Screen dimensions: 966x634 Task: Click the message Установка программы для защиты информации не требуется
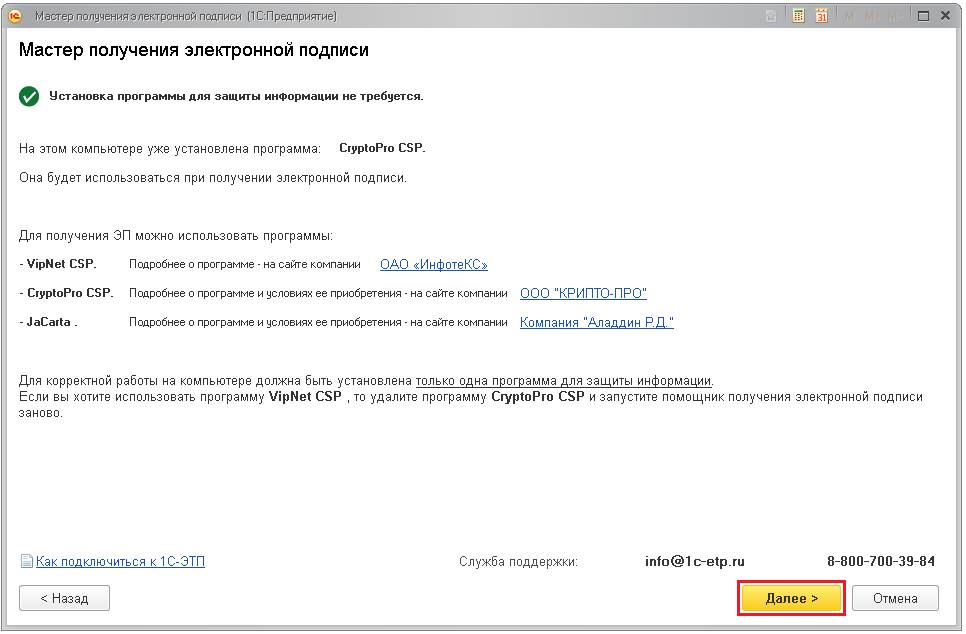tap(236, 96)
